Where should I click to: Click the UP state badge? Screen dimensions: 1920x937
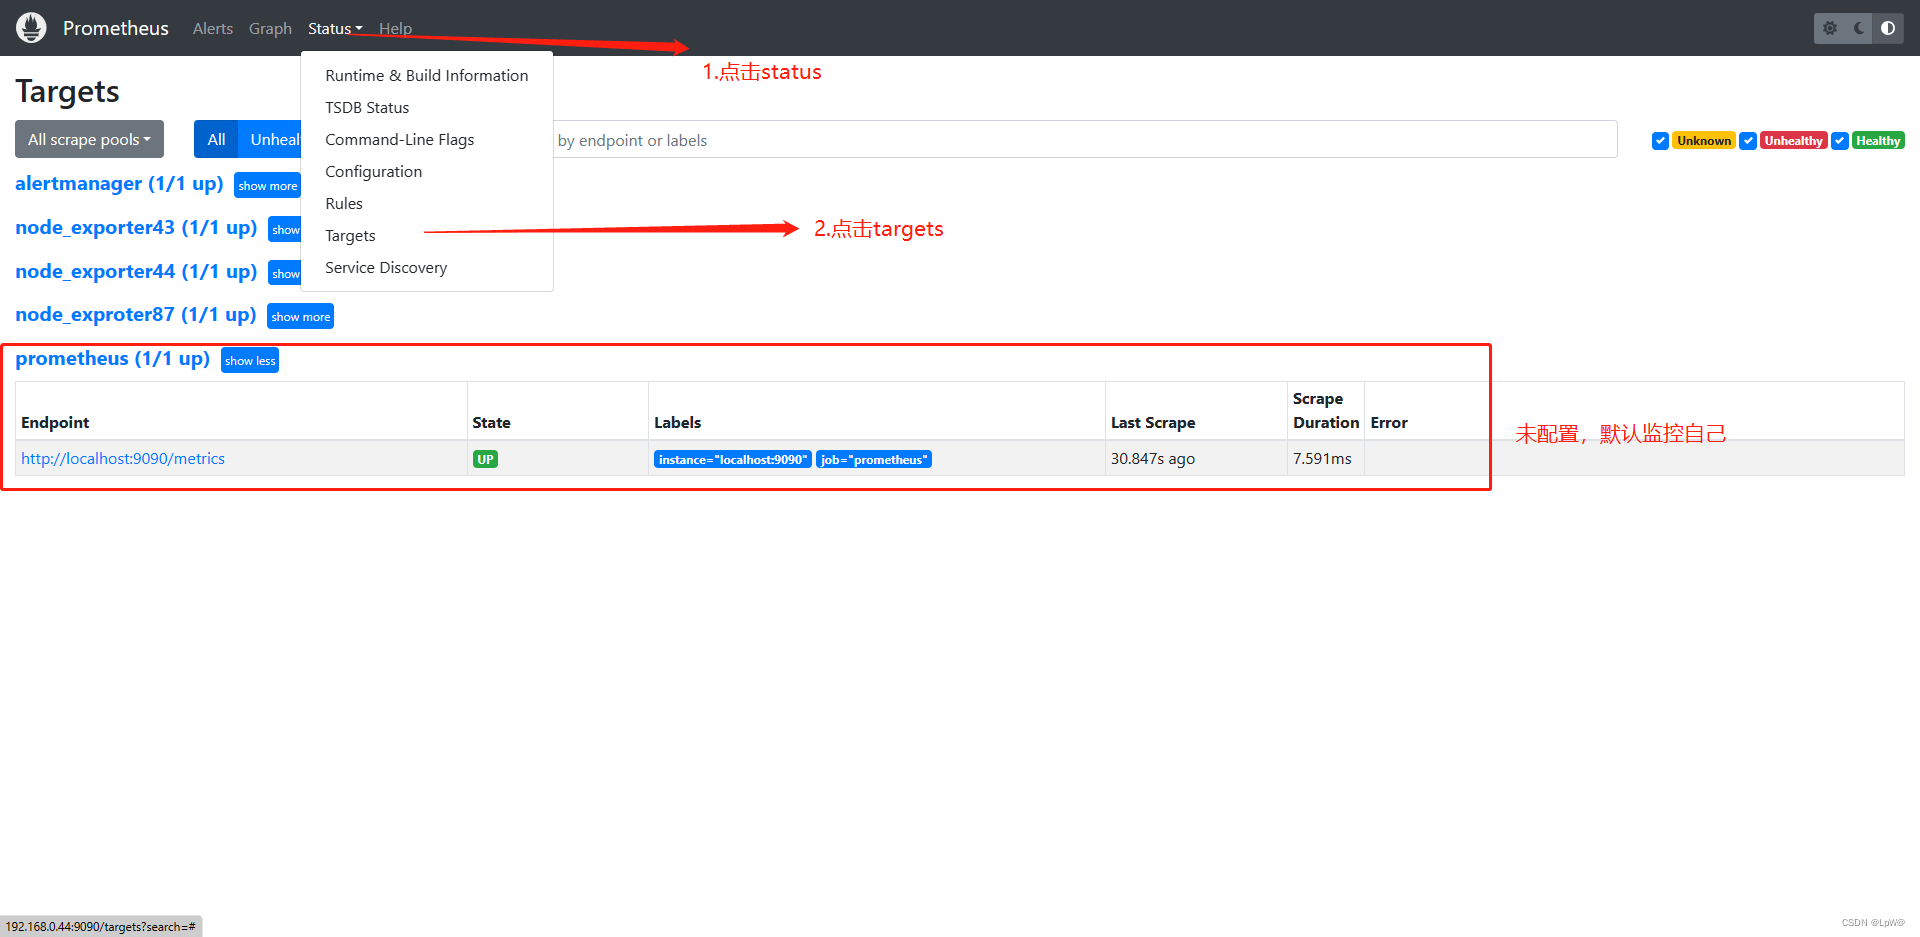pyautogui.click(x=485, y=458)
